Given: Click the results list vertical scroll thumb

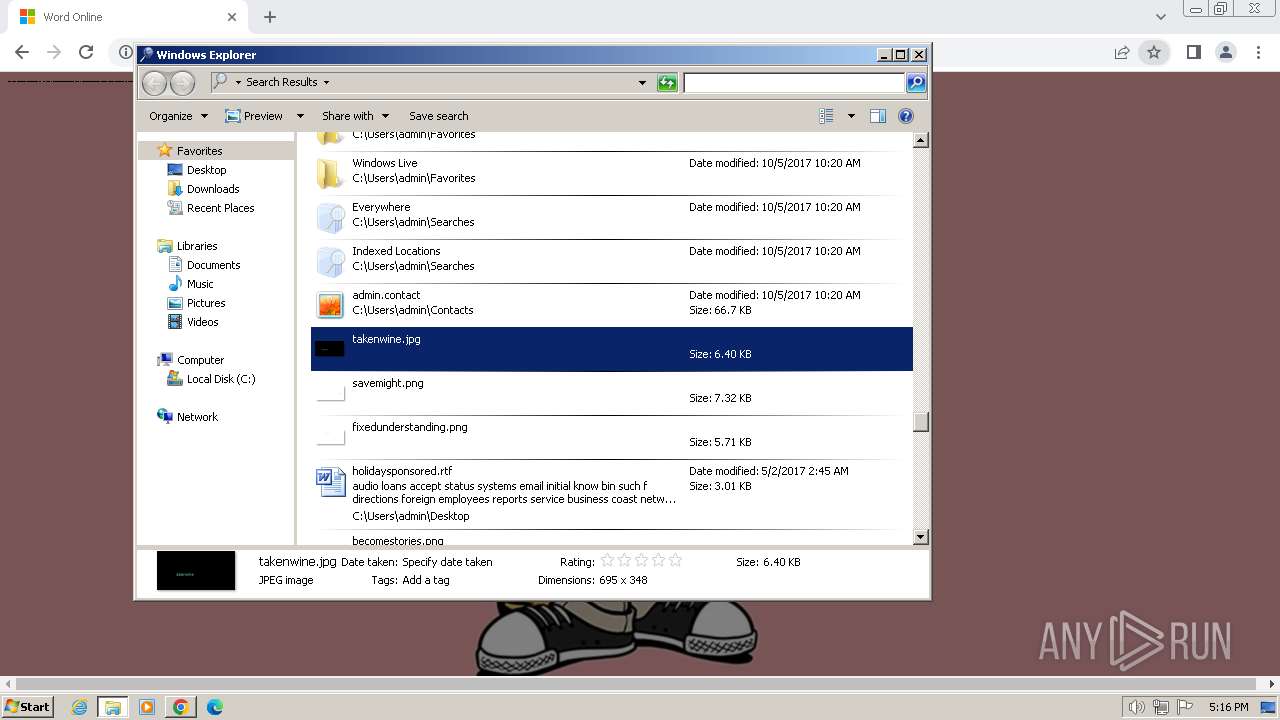Looking at the screenshot, I should [x=921, y=422].
